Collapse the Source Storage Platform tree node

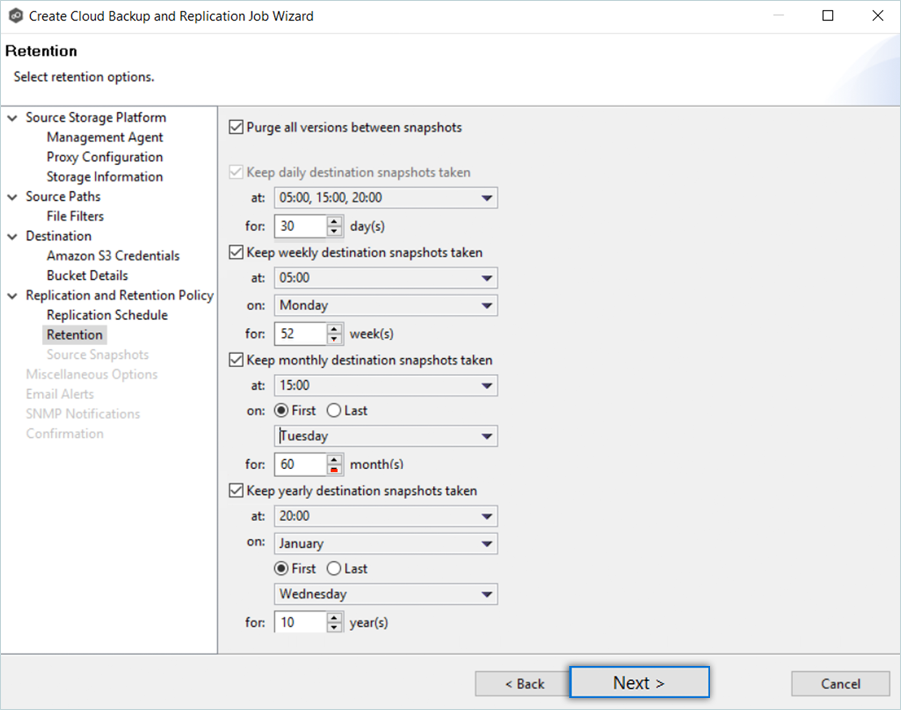(12, 118)
